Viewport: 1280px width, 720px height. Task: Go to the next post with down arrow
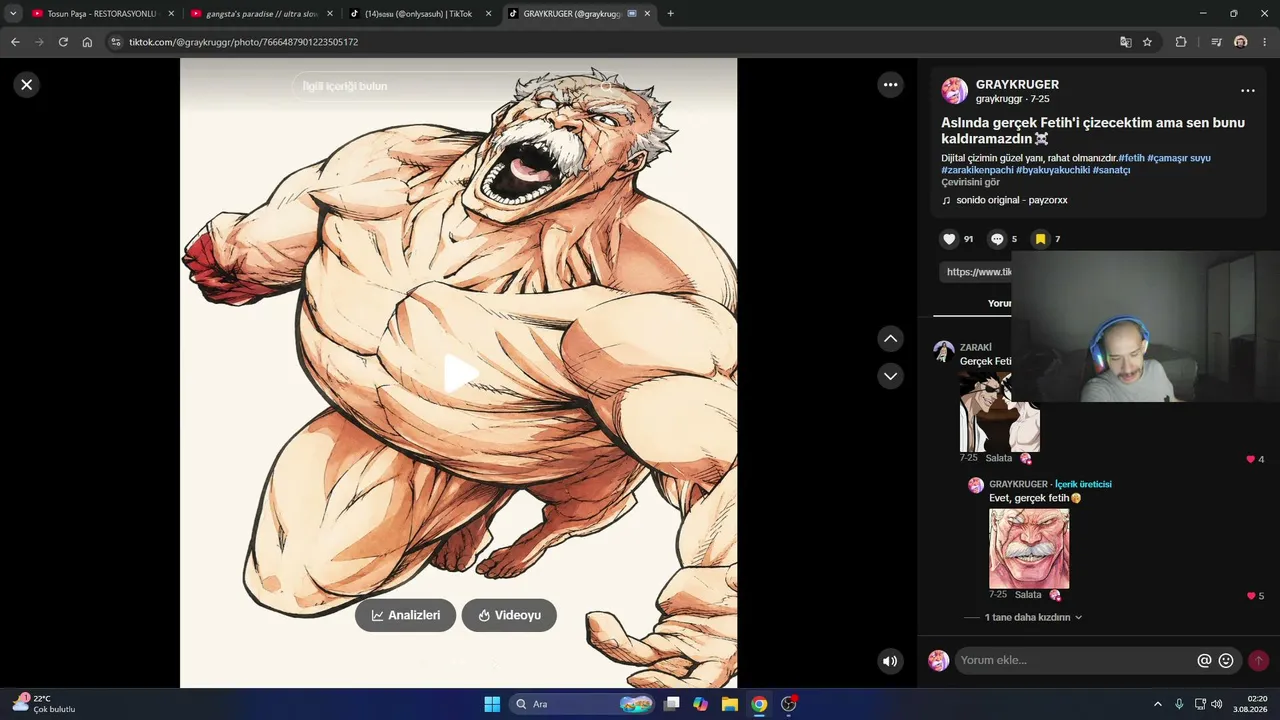coord(890,376)
